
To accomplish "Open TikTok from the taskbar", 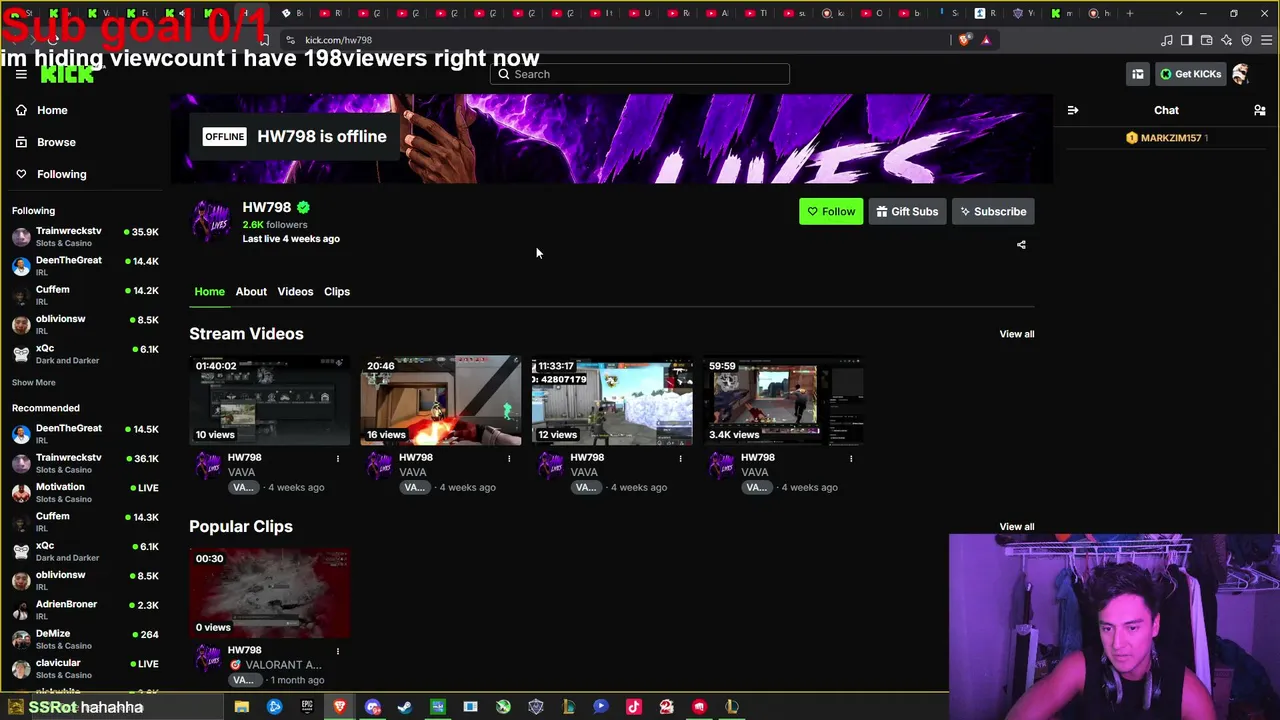I will tap(634, 707).
